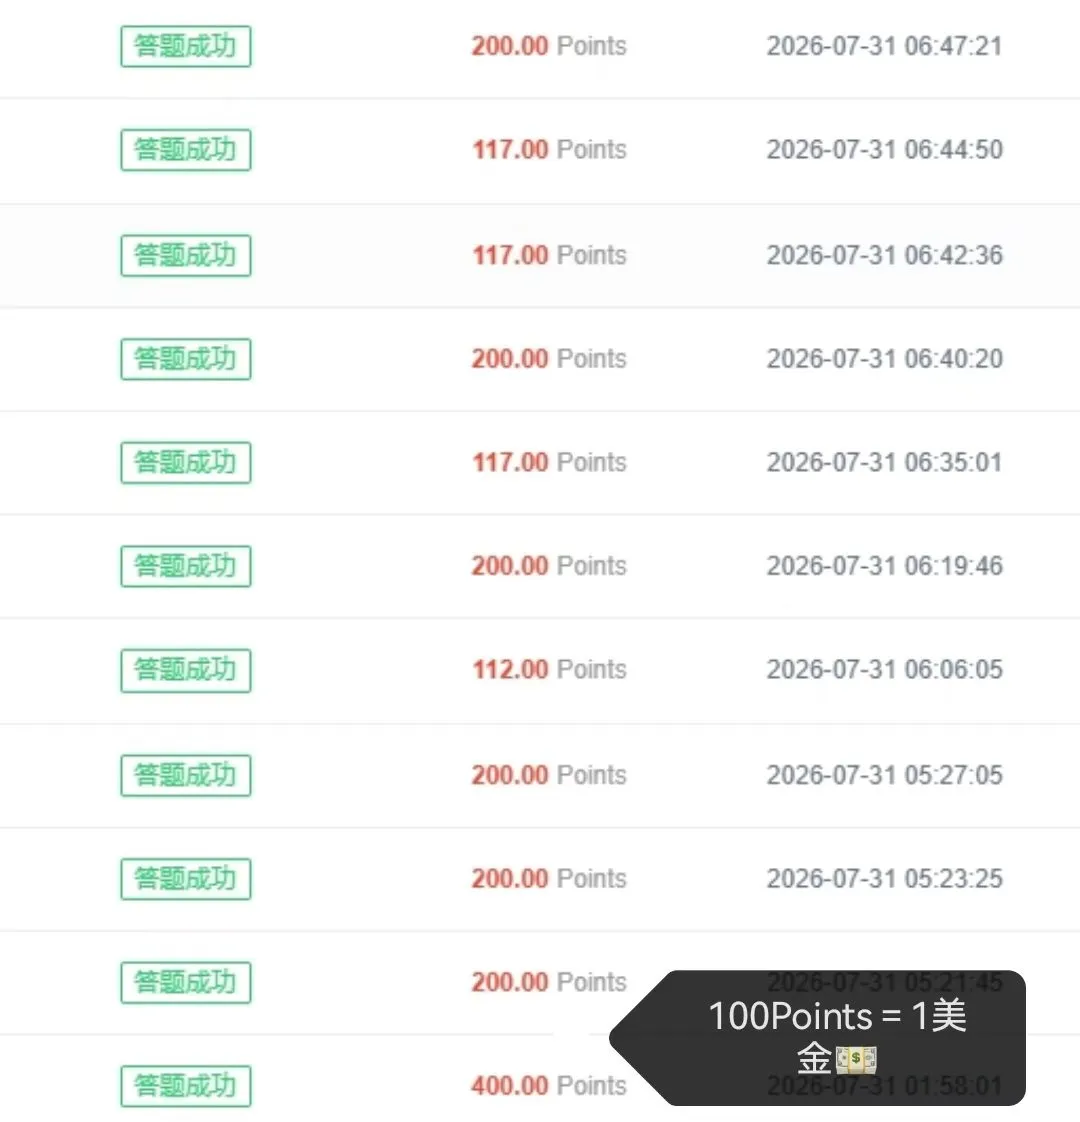The image size is (1080, 1122).
Task: Click the timestamp 2026-07-31 06:06:05
Action: point(885,669)
